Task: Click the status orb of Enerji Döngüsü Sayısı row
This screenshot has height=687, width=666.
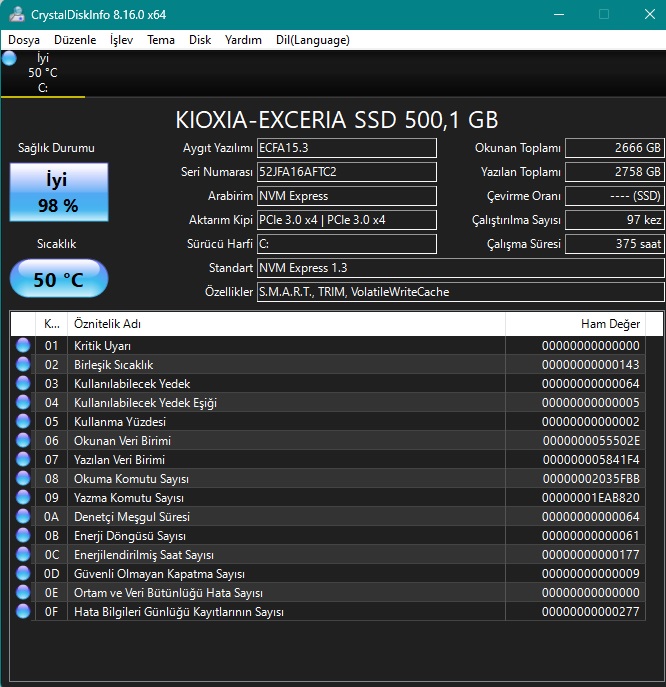Action: tap(23, 535)
